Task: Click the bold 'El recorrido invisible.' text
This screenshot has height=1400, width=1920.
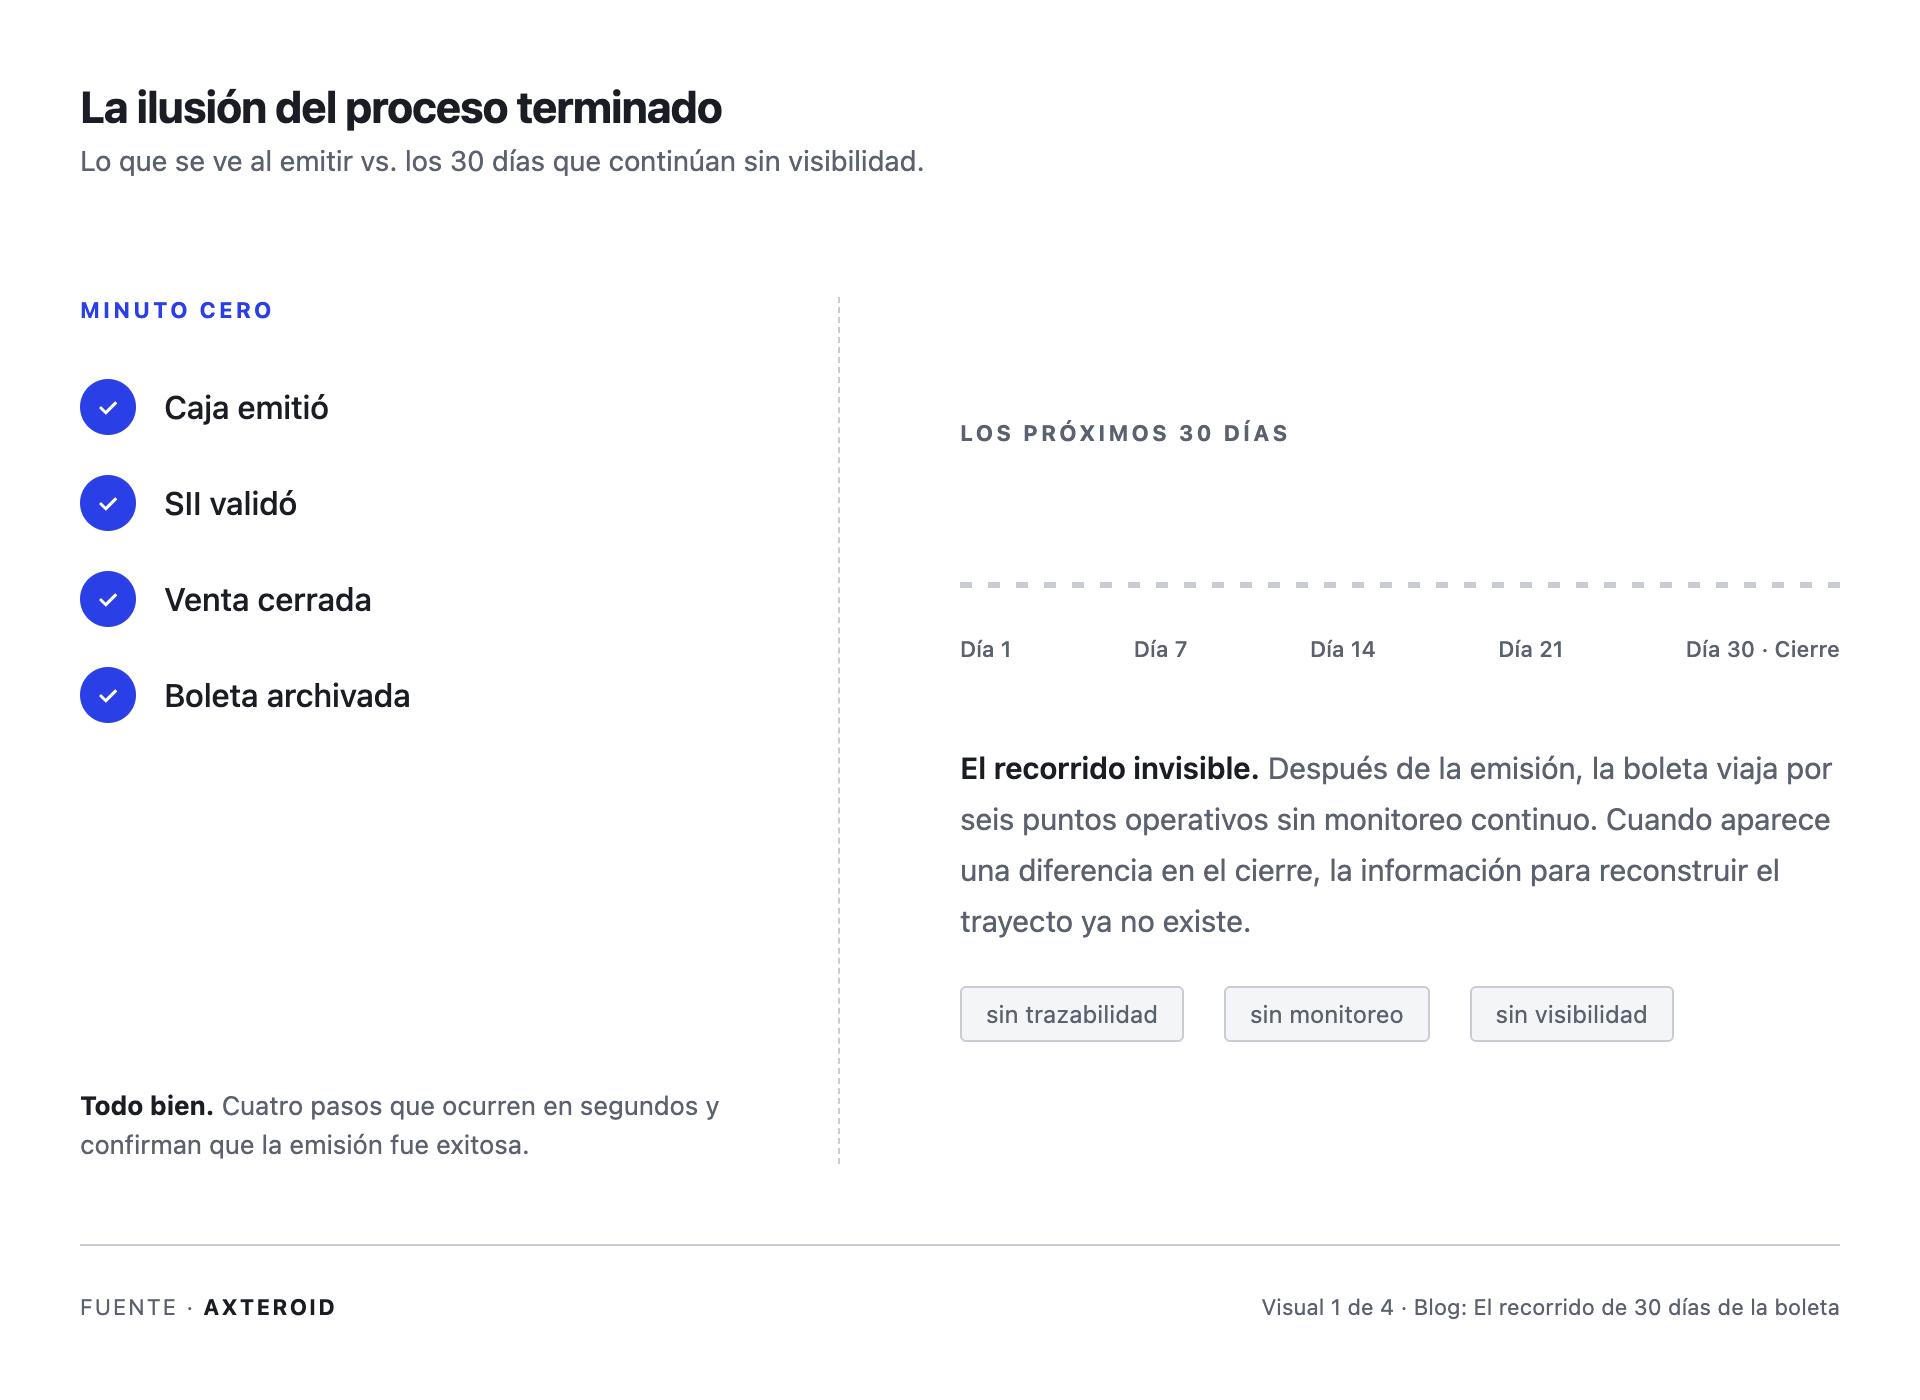Action: 1110,768
